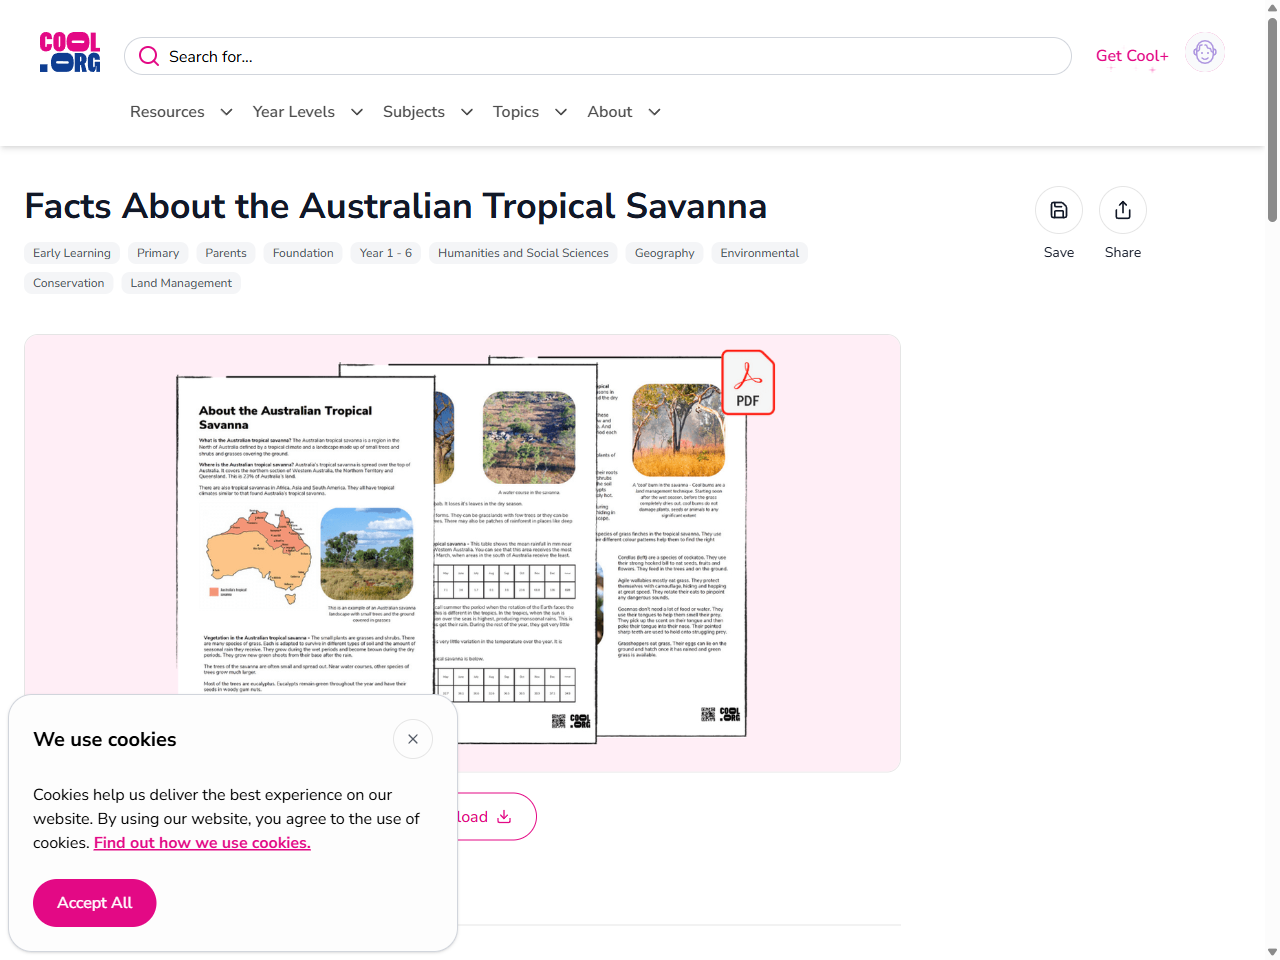This screenshot has height=960, width=1280.
Task: Open the Year Levels menu
Action: (294, 112)
